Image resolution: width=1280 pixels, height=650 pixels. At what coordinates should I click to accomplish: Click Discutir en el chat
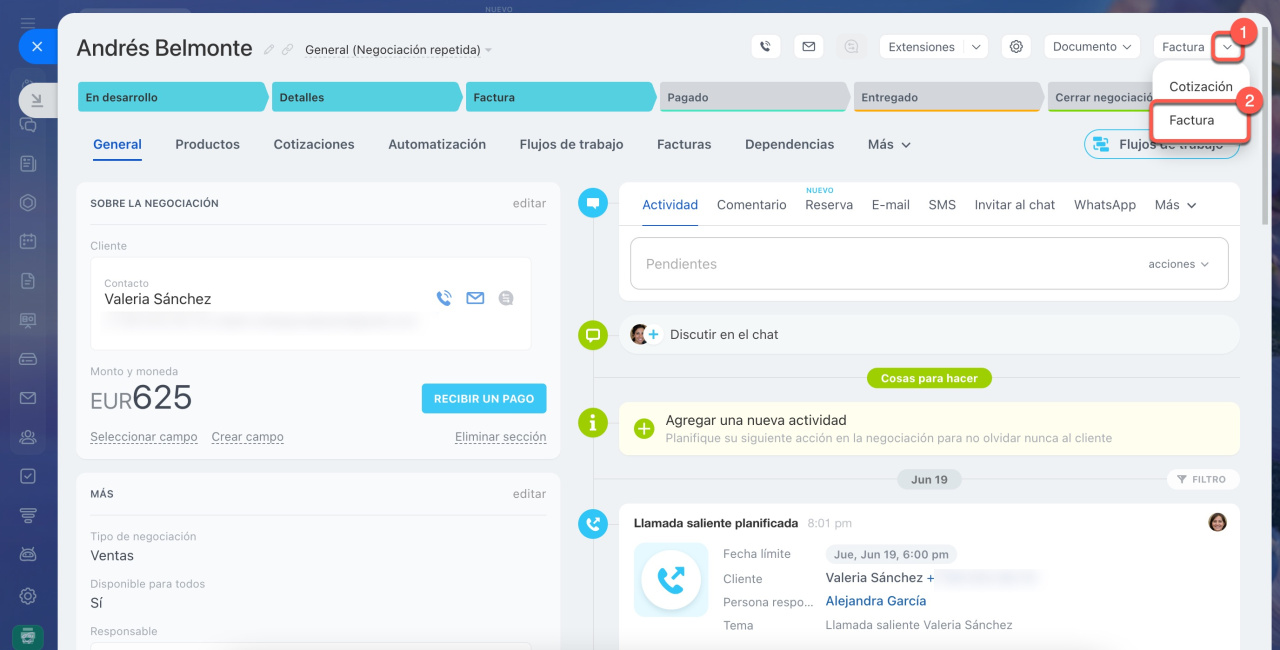(x=724, y=335)
